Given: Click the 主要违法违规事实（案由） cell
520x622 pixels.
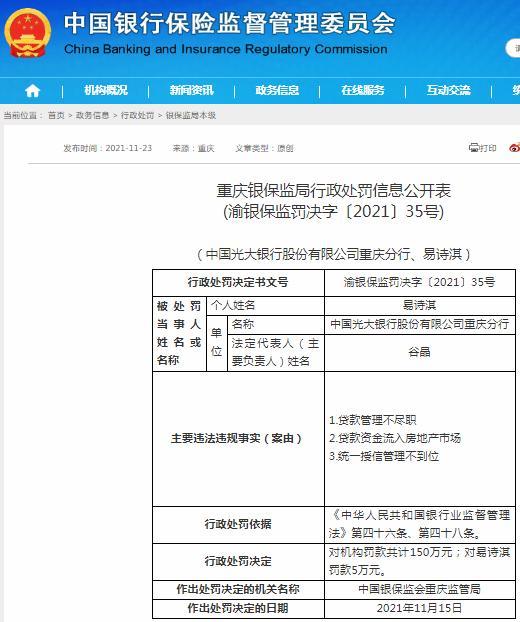Looking at the screenshot, I should tap(238, 439).
